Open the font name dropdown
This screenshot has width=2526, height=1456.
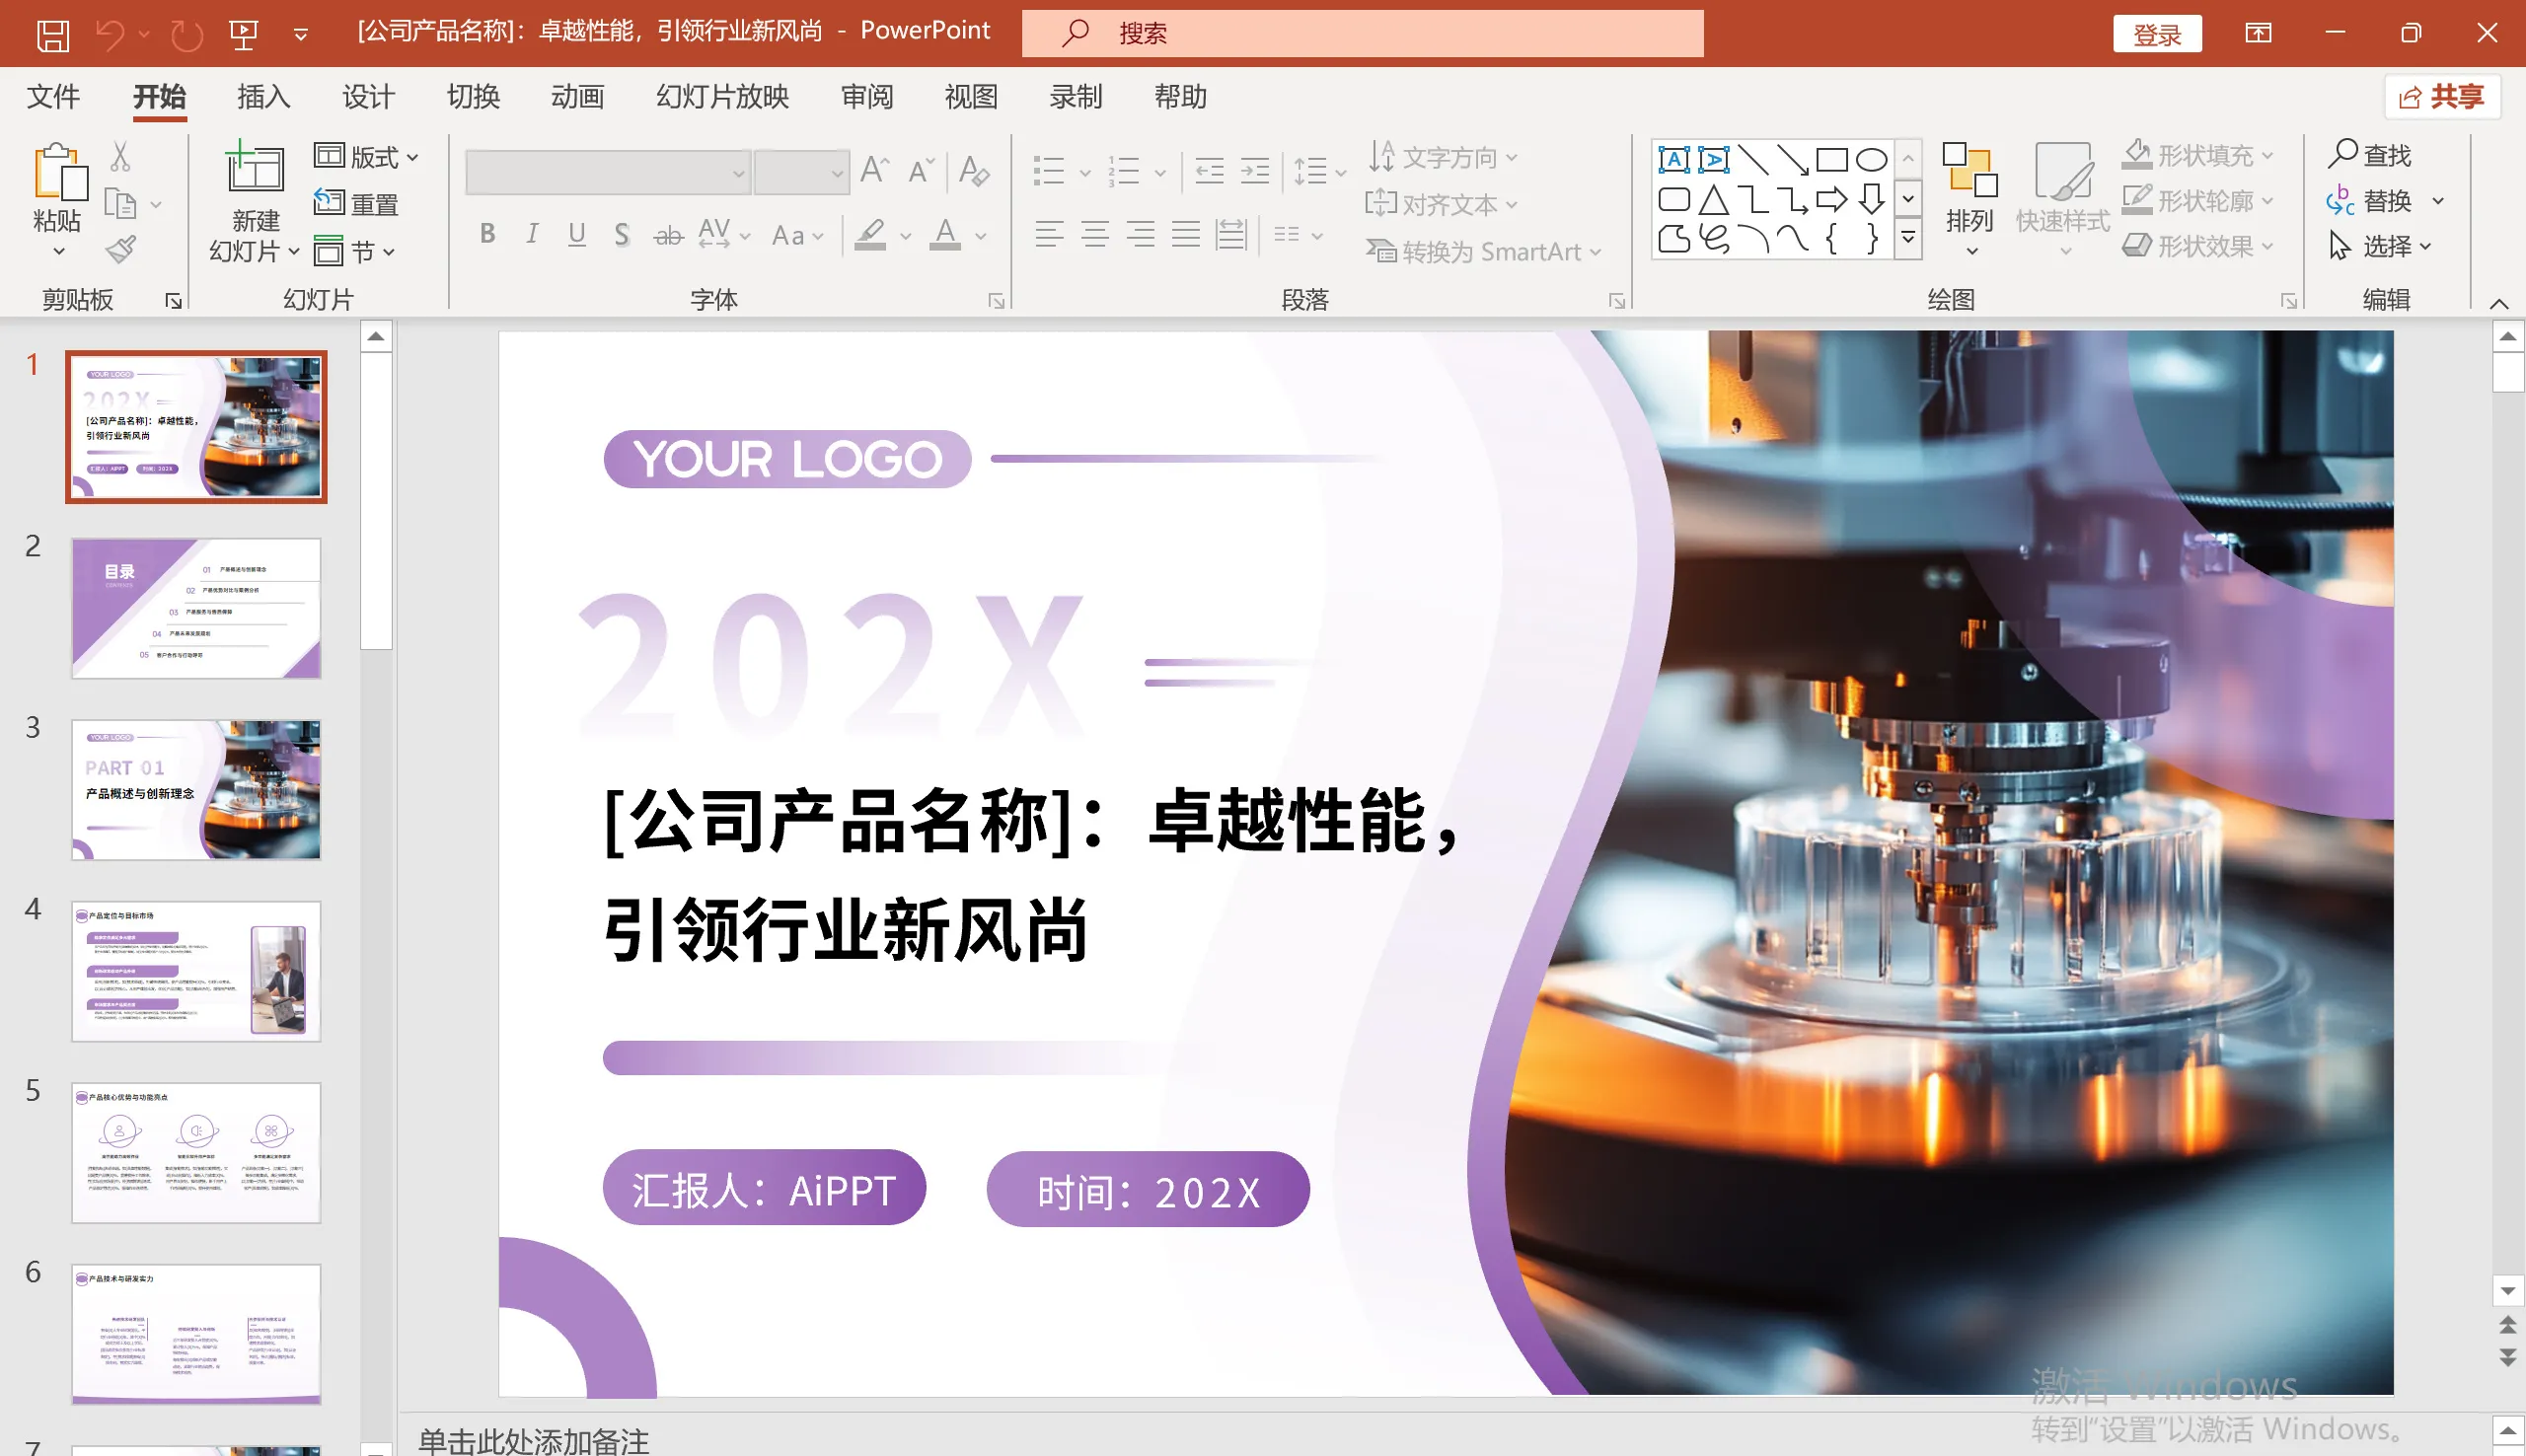click(x=737, y=171)
